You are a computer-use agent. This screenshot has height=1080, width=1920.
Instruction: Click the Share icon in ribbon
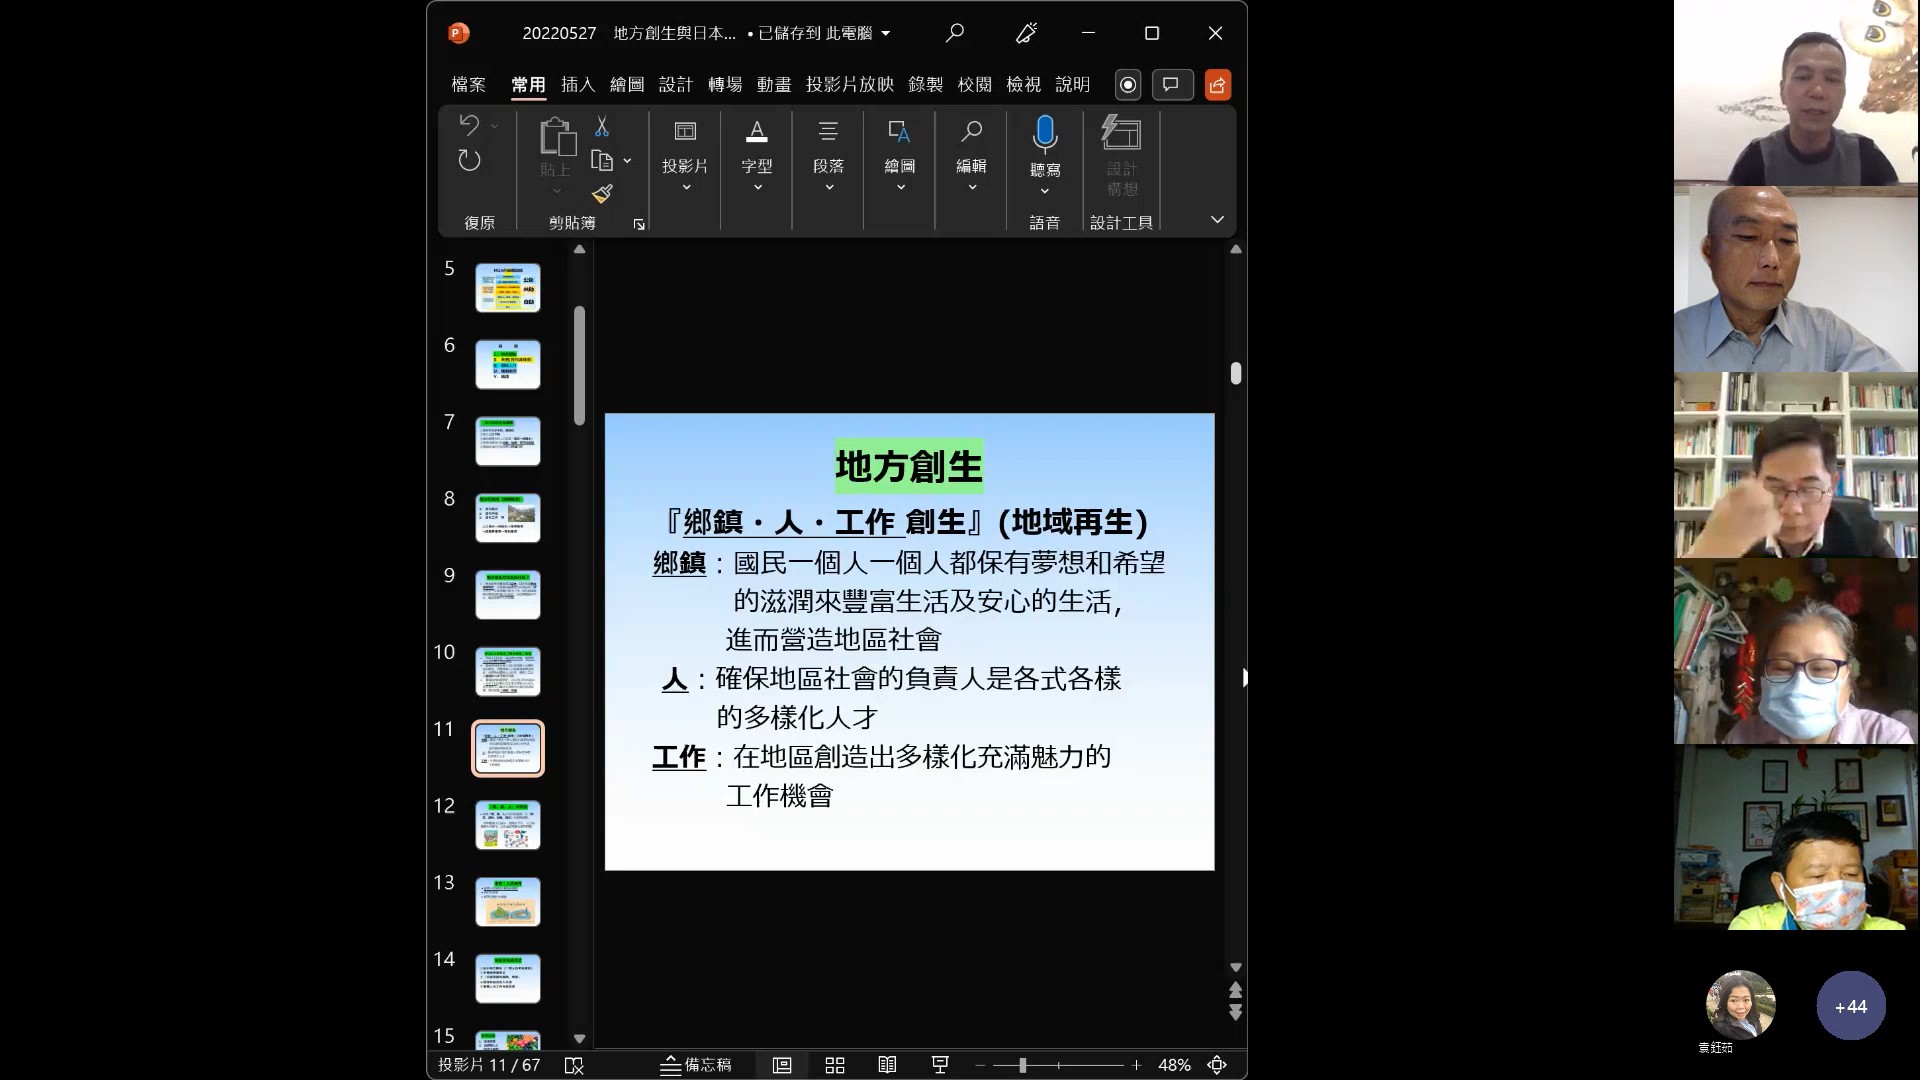1217,85
